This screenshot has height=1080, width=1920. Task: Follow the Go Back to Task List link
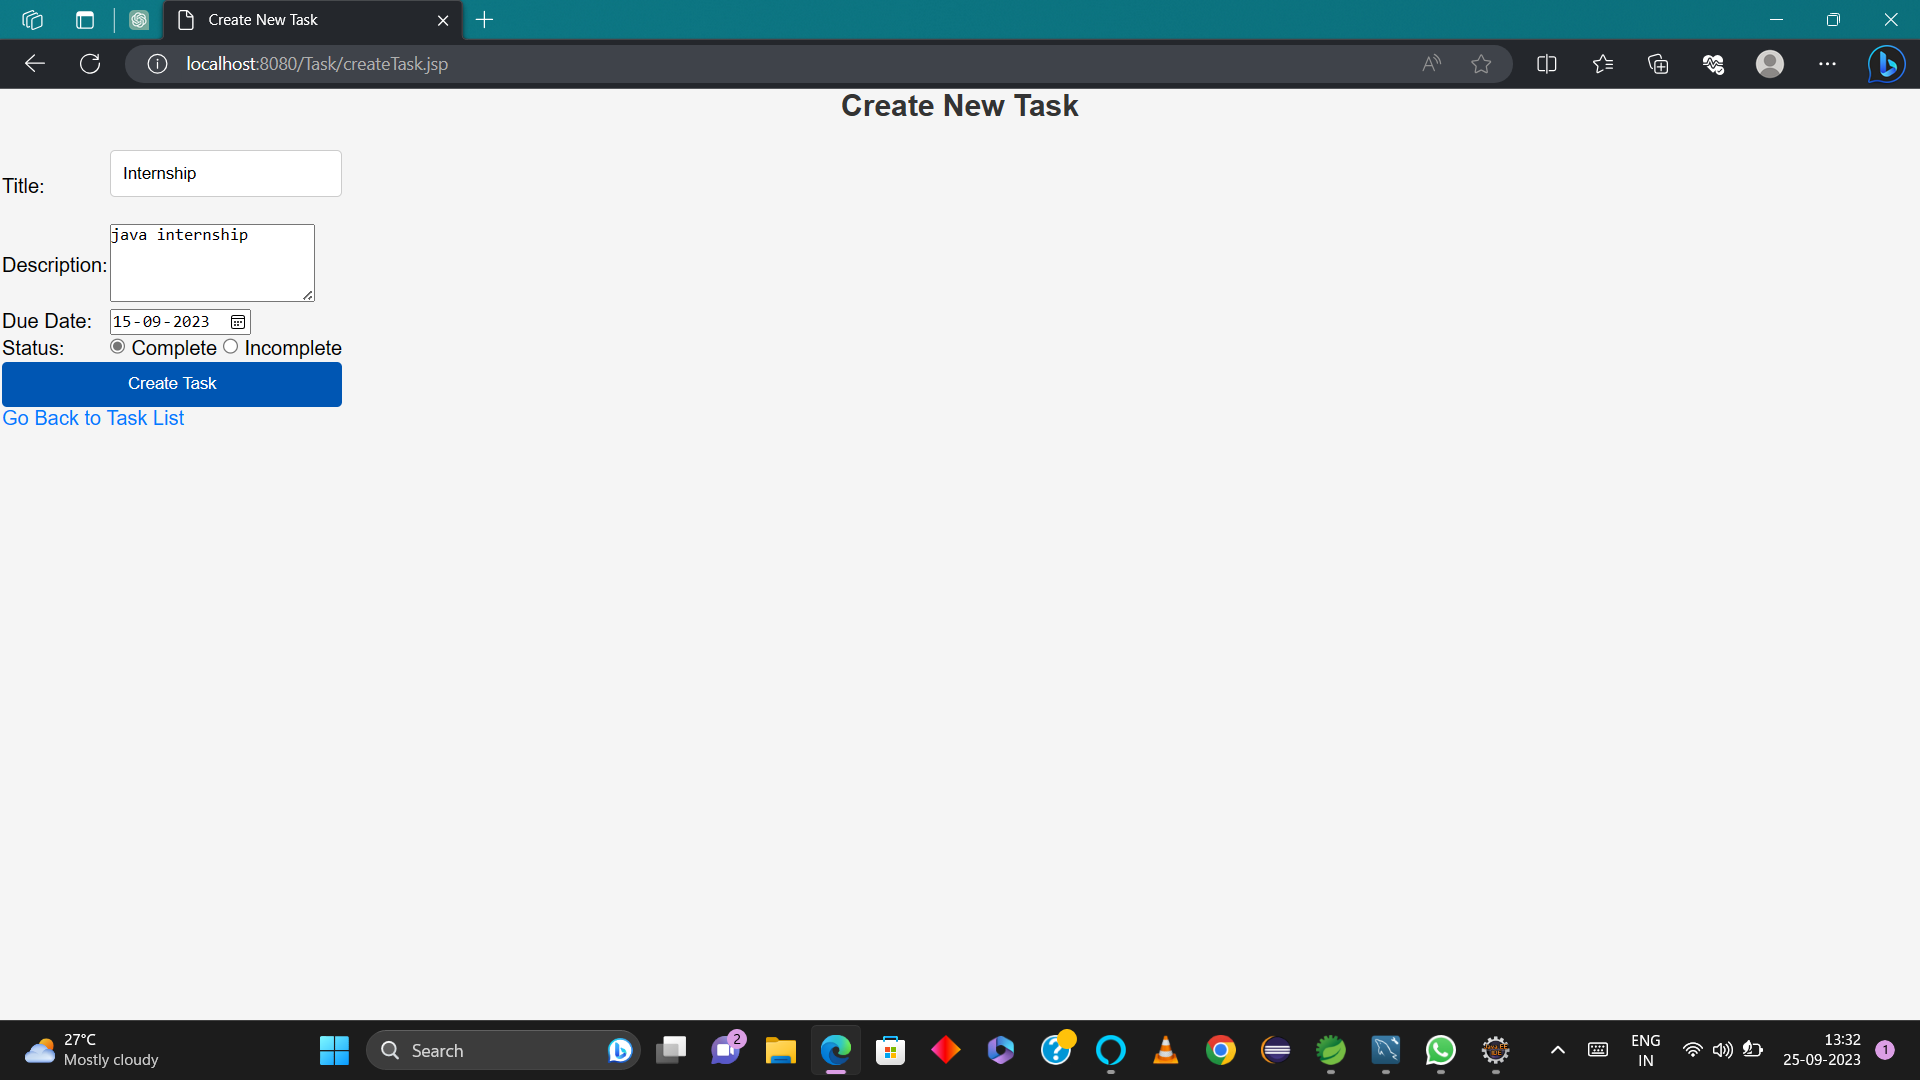(92, 418)
